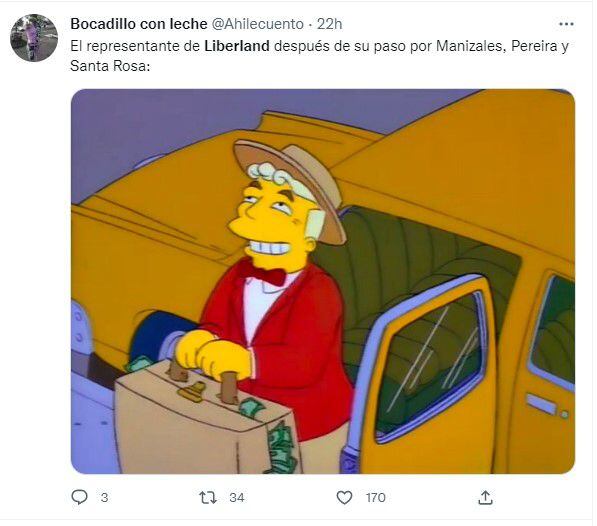Open the three-dot more options menu
Viewport: 597px width, 526px height.
pyautogui.click(x=566, y=24)
